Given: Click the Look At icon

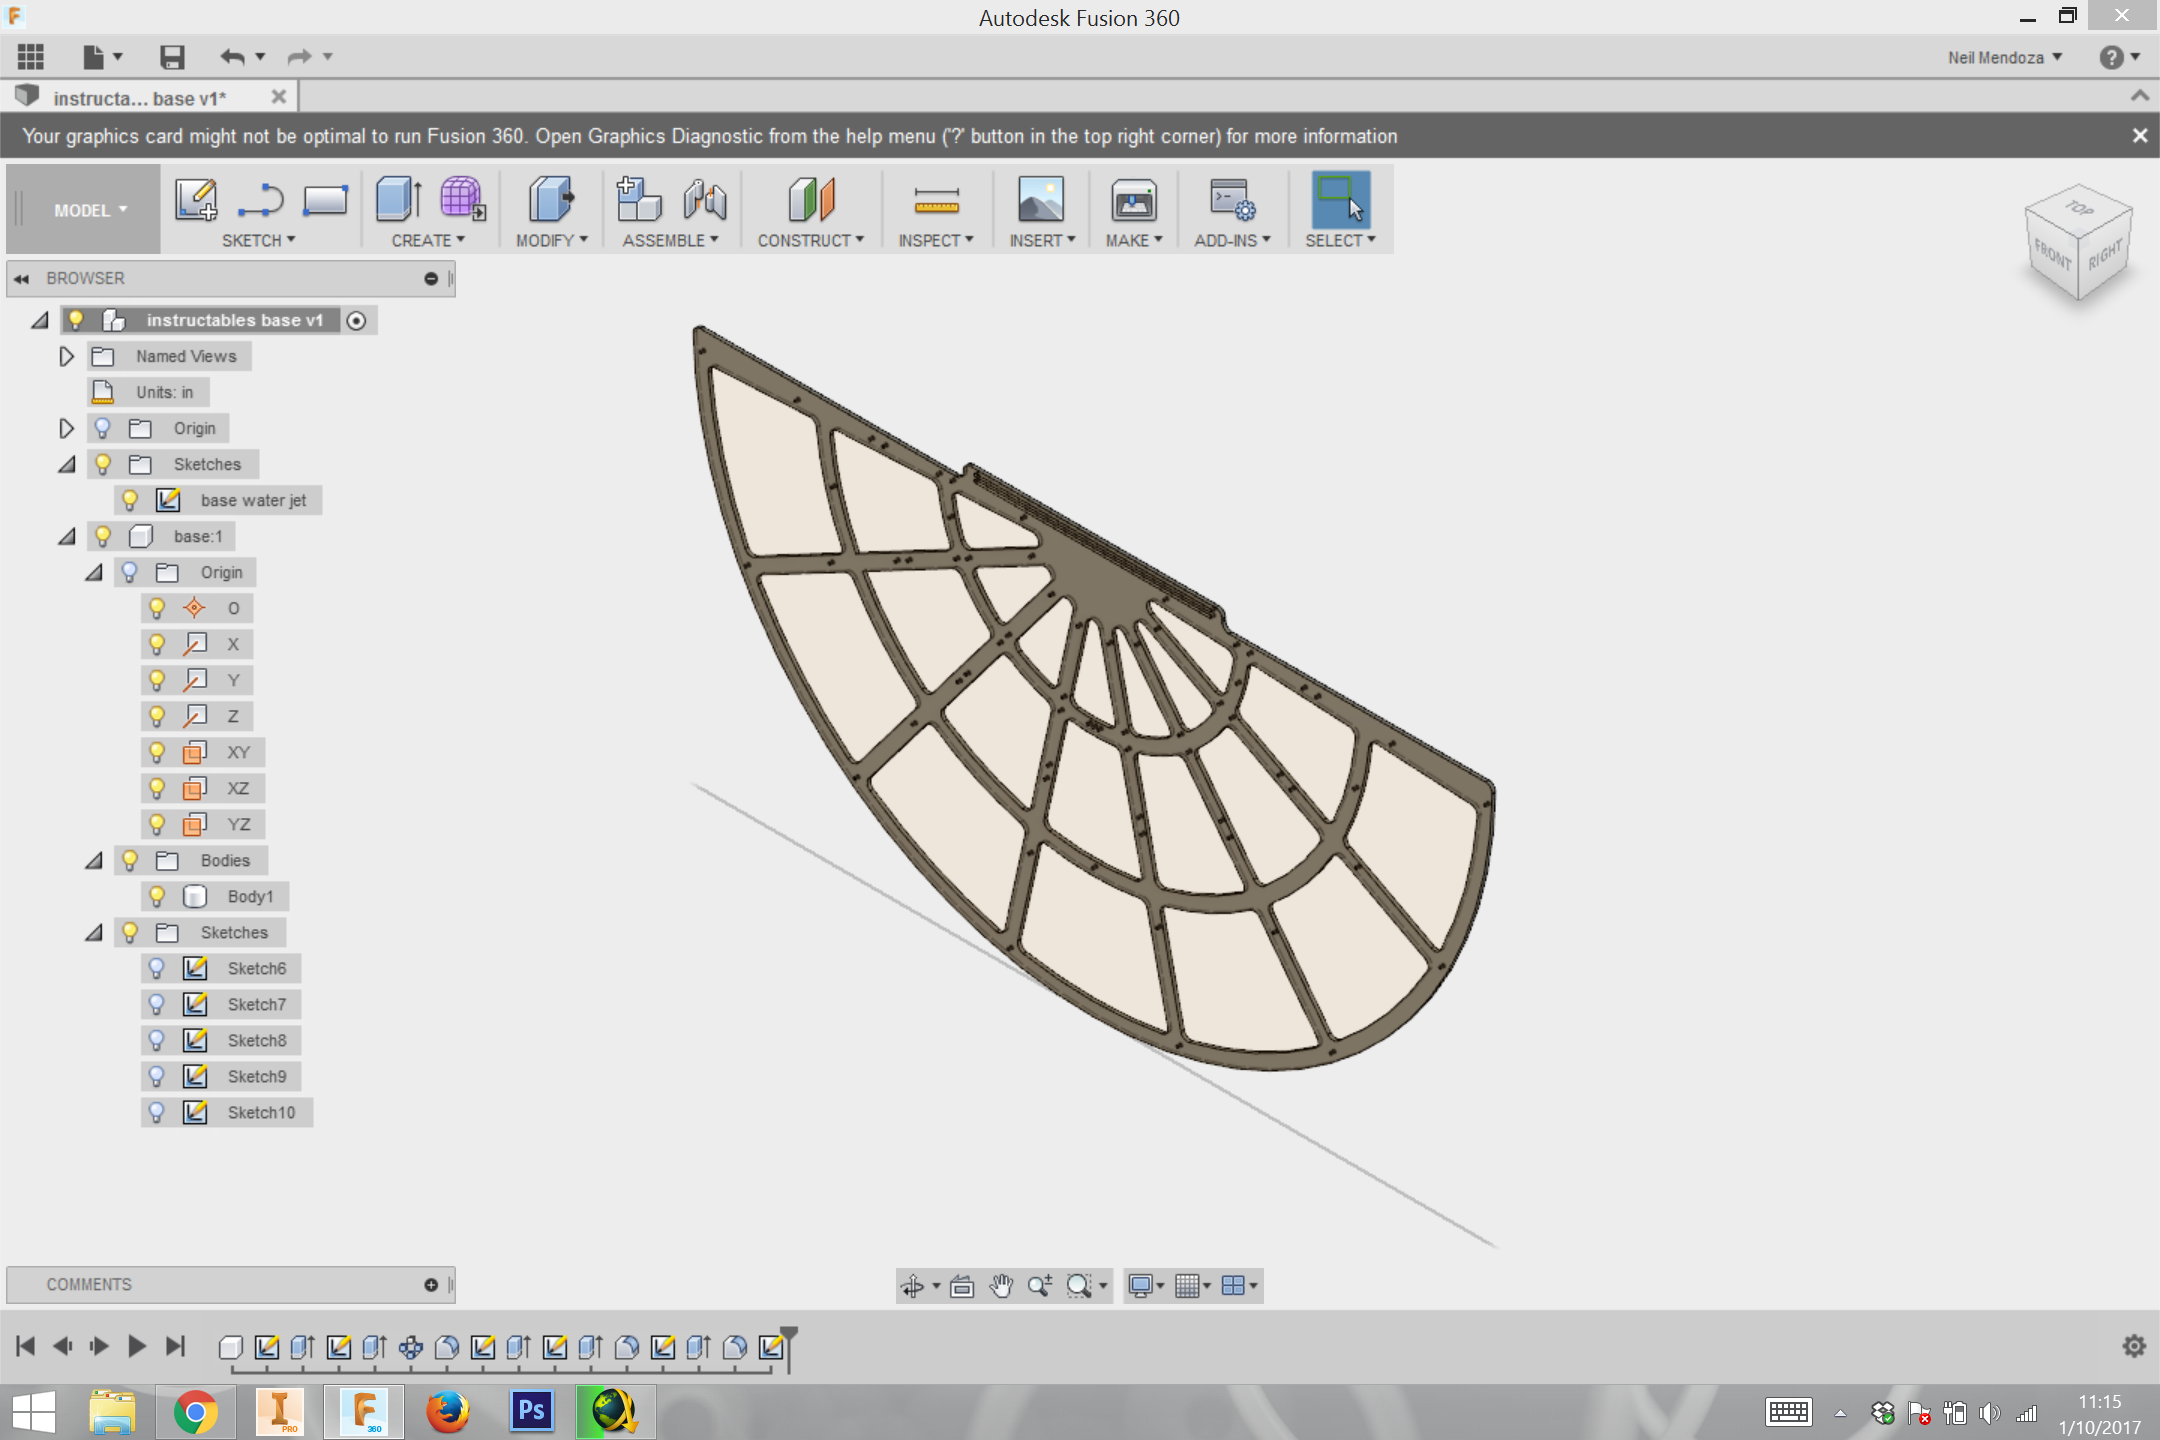Looking at the screenshot, I should [962, 1286].
